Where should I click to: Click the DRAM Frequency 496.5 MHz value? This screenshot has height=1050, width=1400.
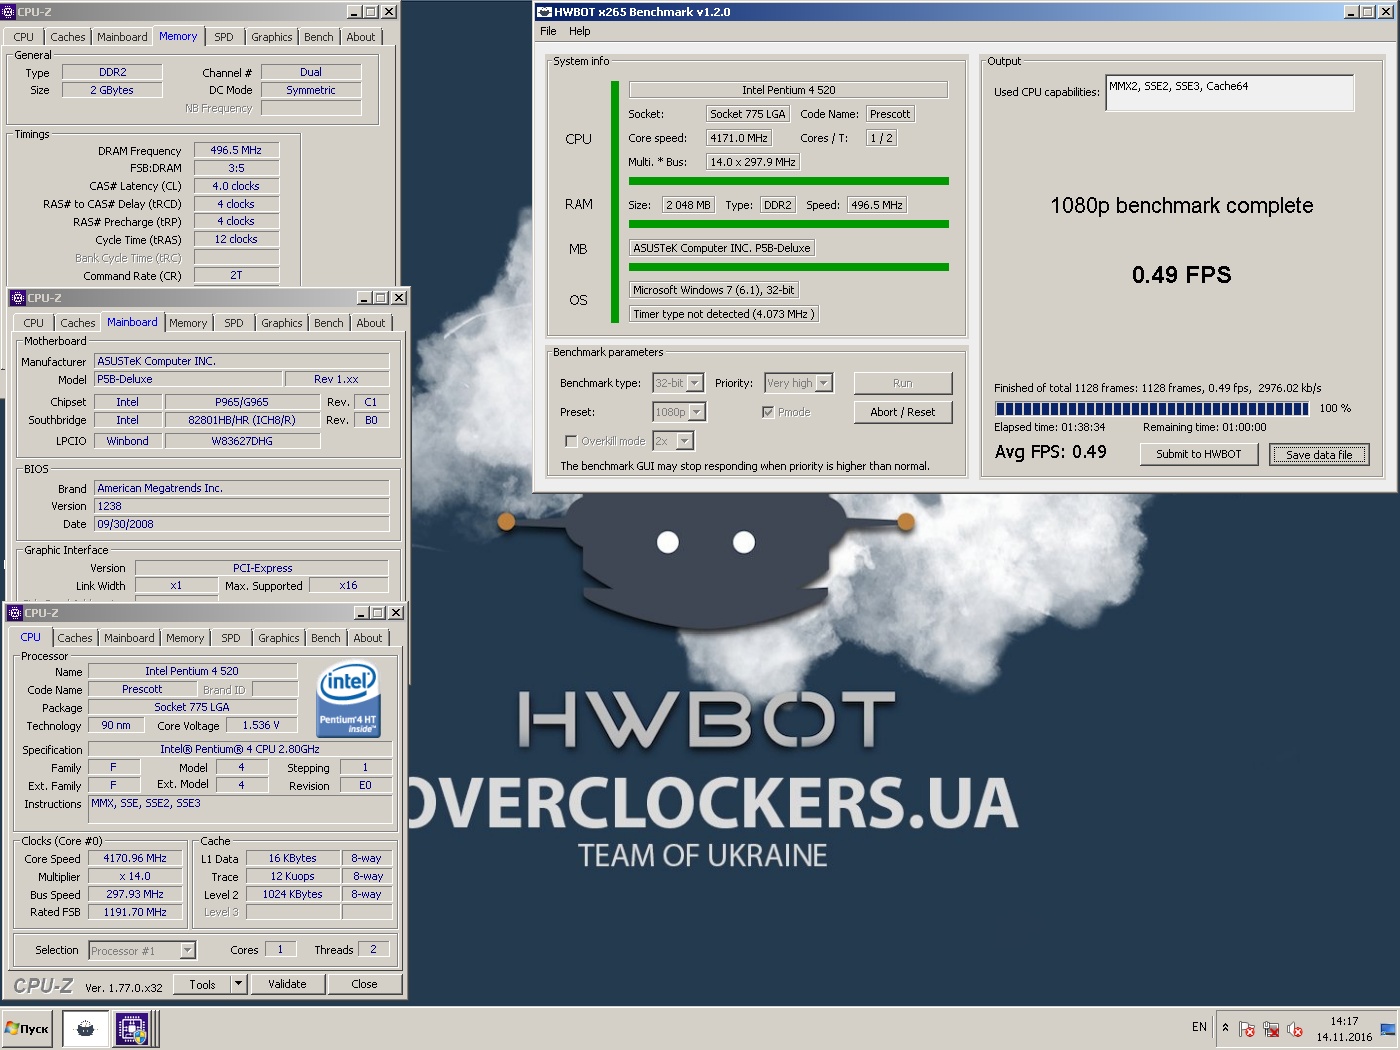coord(236,150)
